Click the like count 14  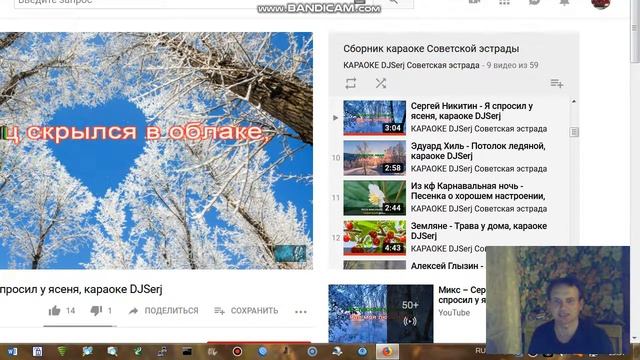tap(70, 311)
